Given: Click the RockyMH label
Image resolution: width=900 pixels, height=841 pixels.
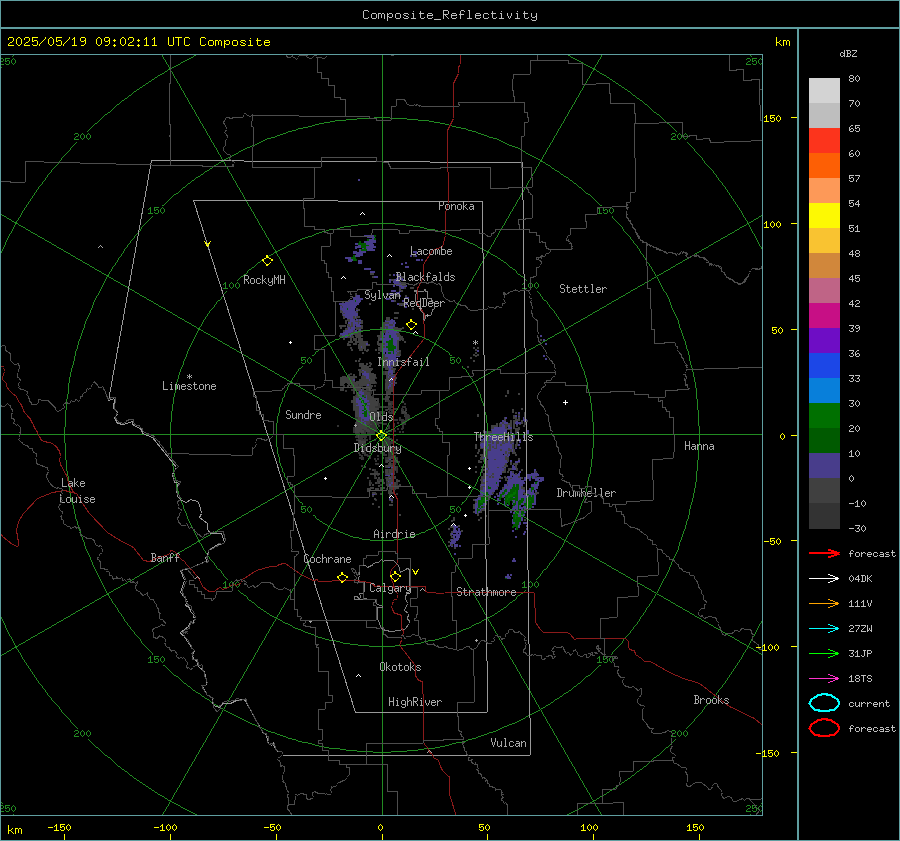Looking at the screenshot, I should (x=264, y=280).
